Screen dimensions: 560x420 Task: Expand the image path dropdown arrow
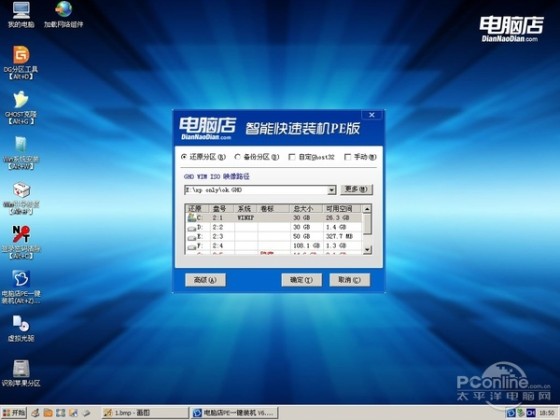coord(332,190)
